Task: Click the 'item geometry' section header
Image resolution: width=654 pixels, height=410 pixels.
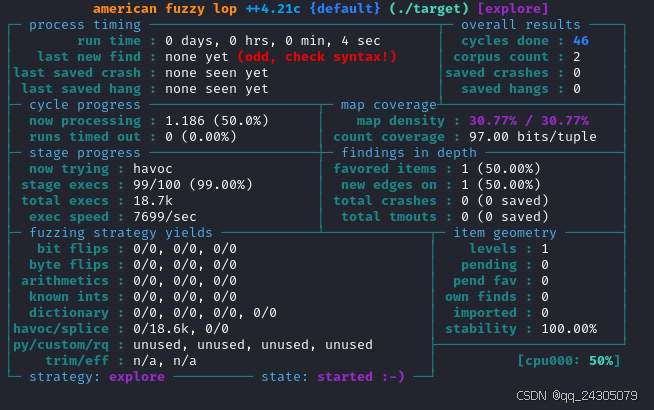Action: [x=505, y=233]
